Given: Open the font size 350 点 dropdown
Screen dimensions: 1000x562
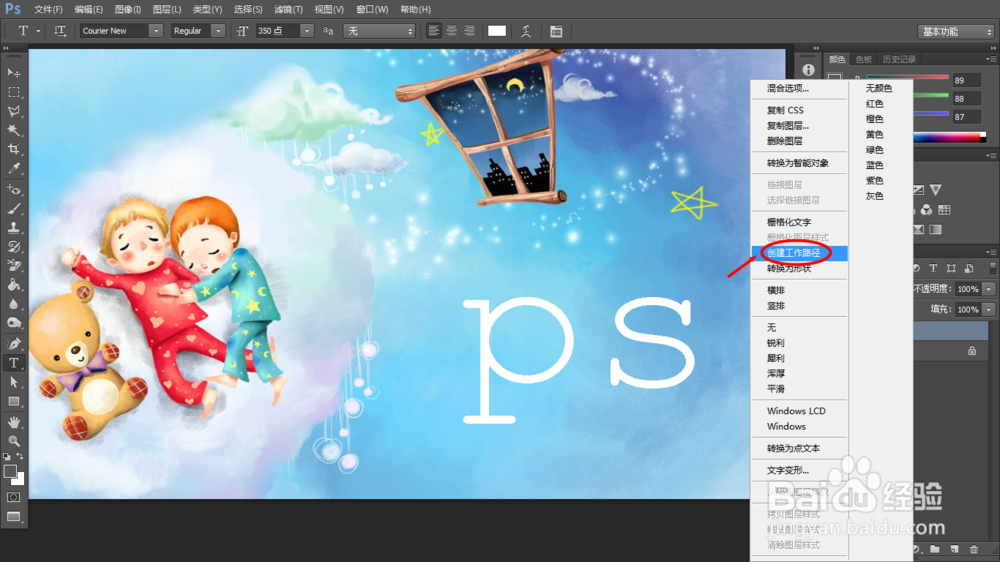Looking at the screenshot, I should pos(307,31).
